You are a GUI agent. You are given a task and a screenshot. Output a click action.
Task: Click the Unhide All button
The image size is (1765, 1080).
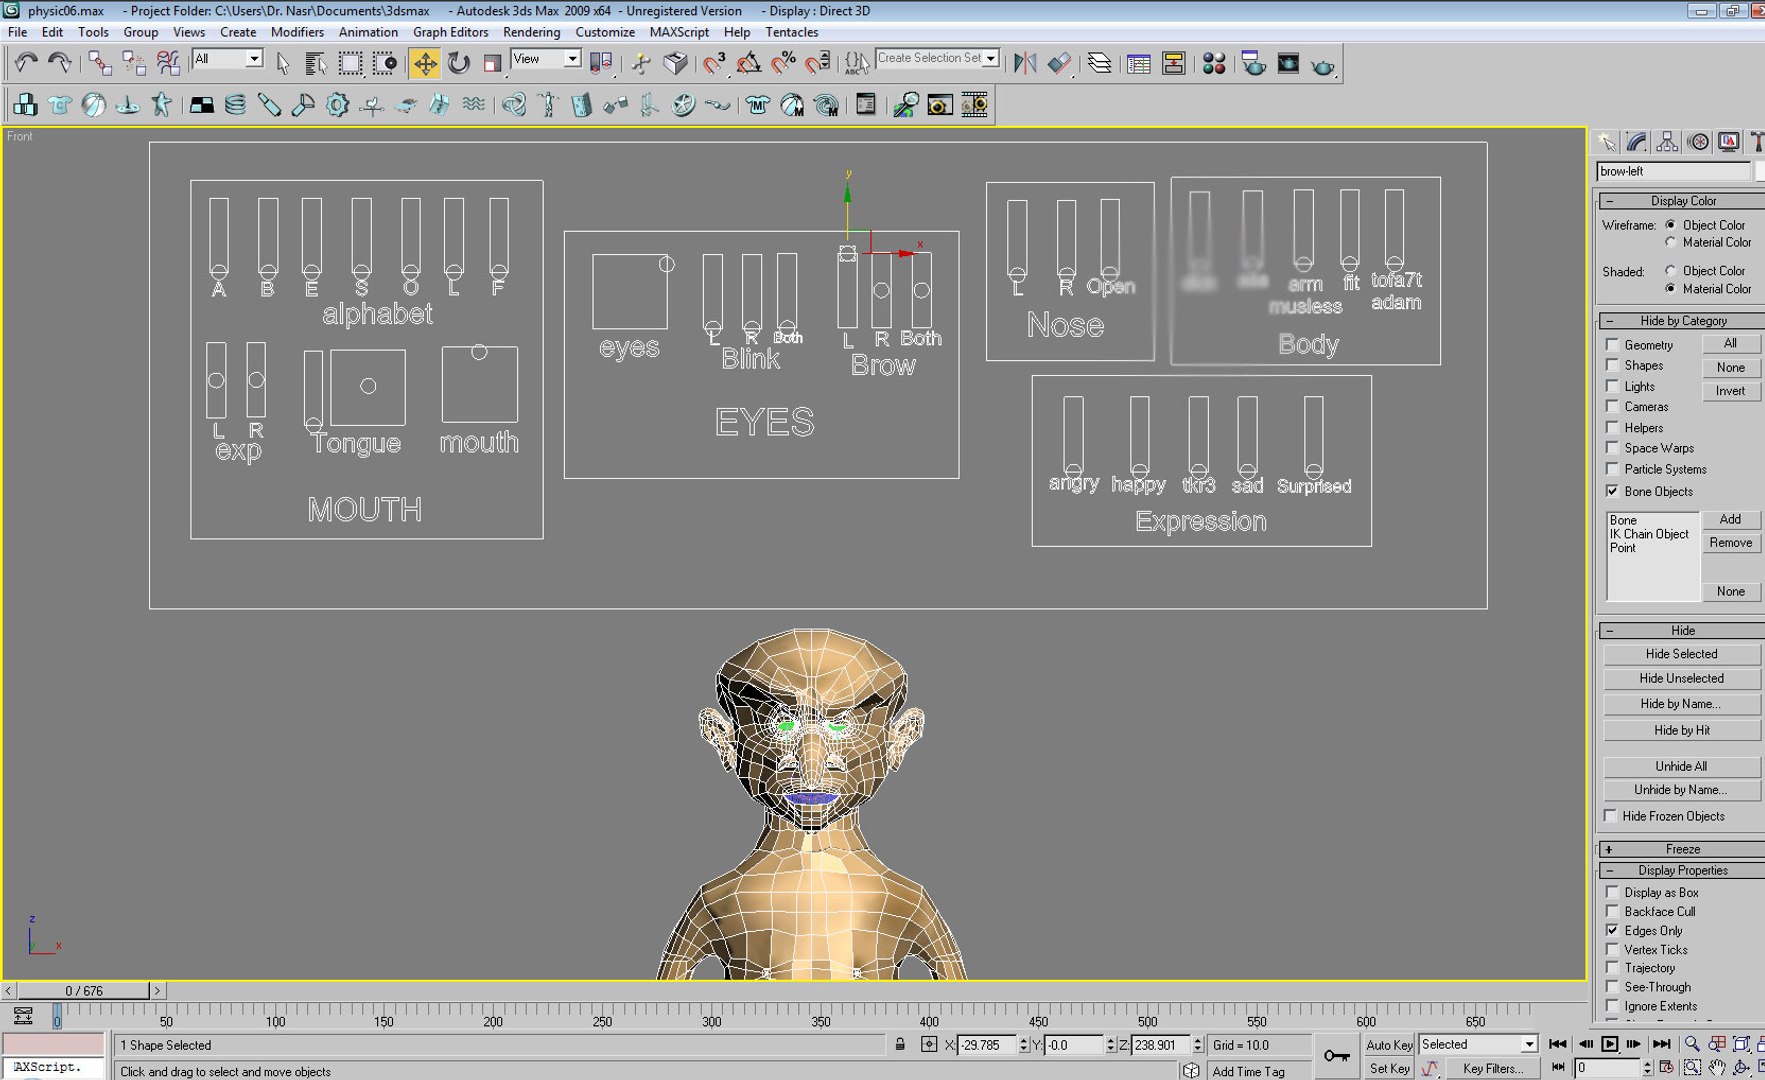(1681, 766)
